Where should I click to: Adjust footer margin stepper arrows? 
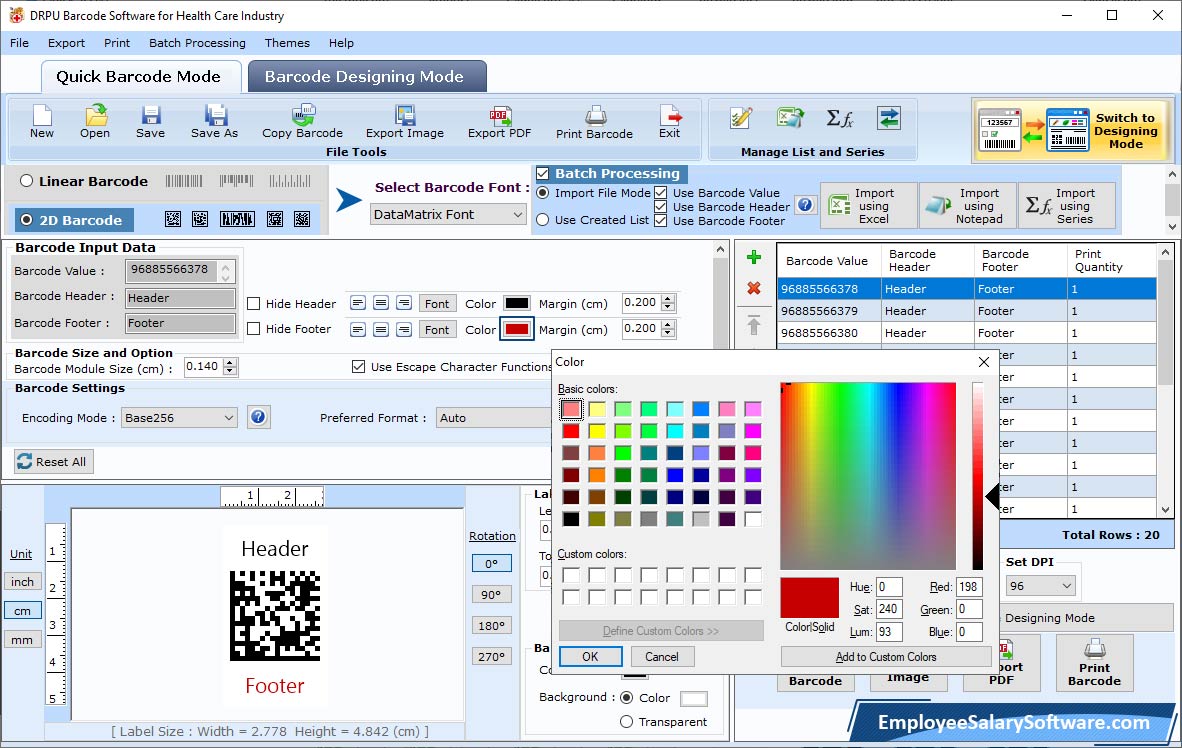(668, 329)
